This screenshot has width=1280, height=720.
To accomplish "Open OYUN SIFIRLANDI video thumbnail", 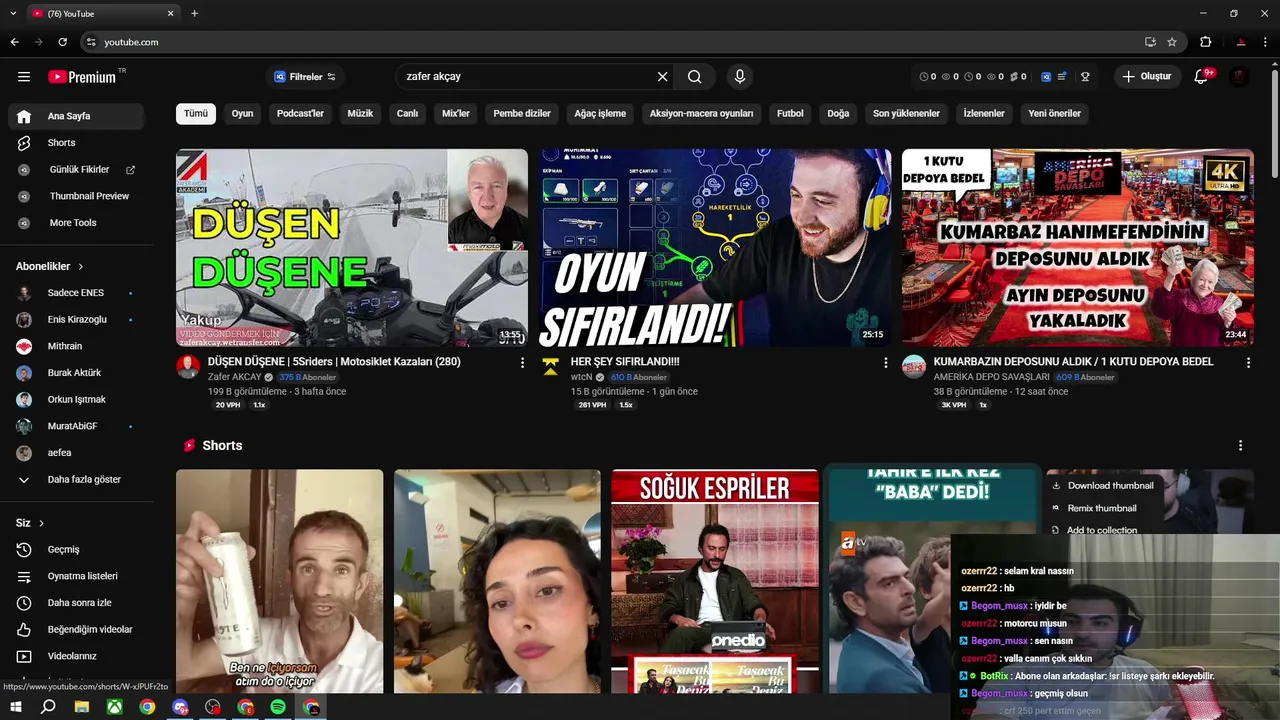I will (x=716, y=247).
